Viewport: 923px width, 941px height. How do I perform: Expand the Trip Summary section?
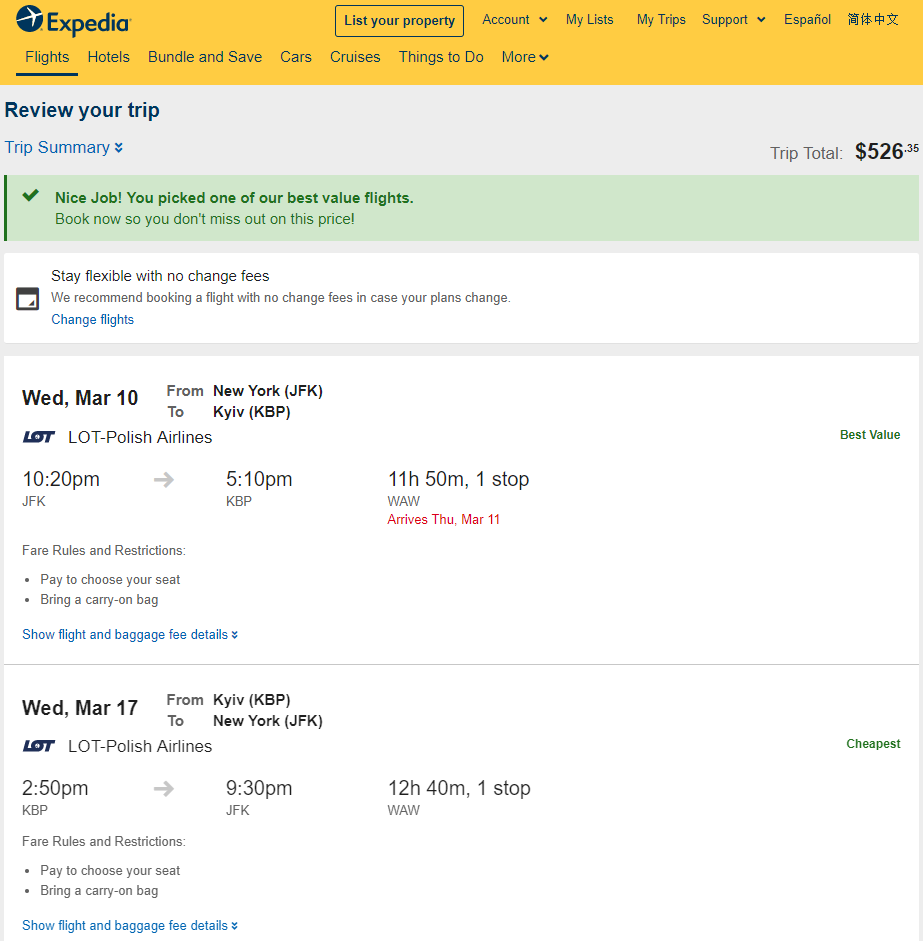pyautogui.click(x=64, y=148)
